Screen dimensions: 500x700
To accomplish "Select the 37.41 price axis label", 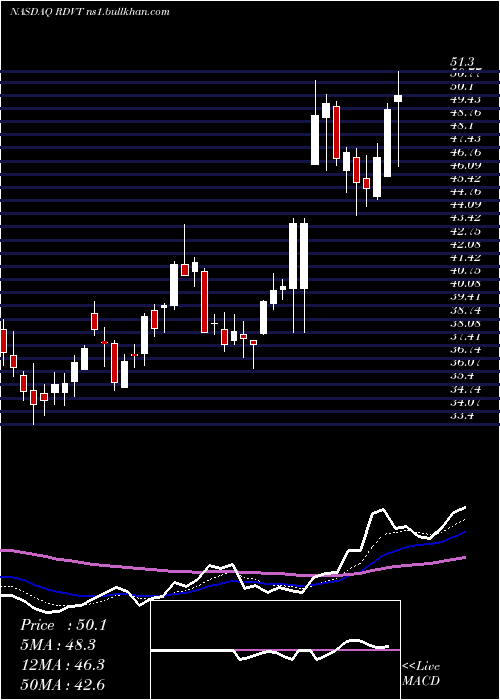I will pyautogui.click(x=465, y=336).
